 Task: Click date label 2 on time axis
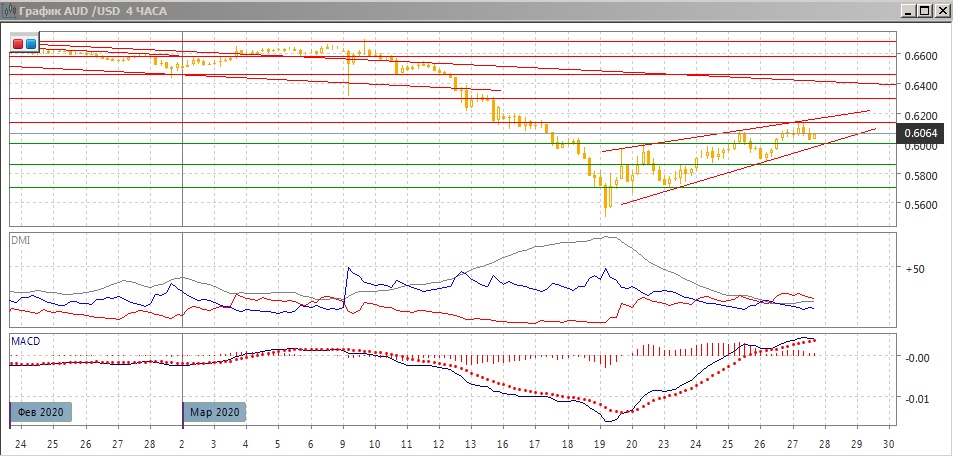(x=182, y=443)
